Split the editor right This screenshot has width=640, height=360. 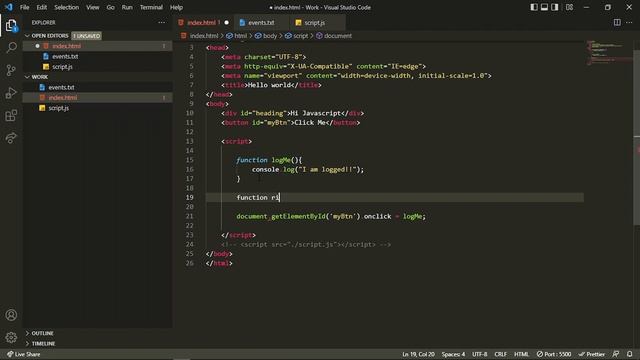coord(617,22)
